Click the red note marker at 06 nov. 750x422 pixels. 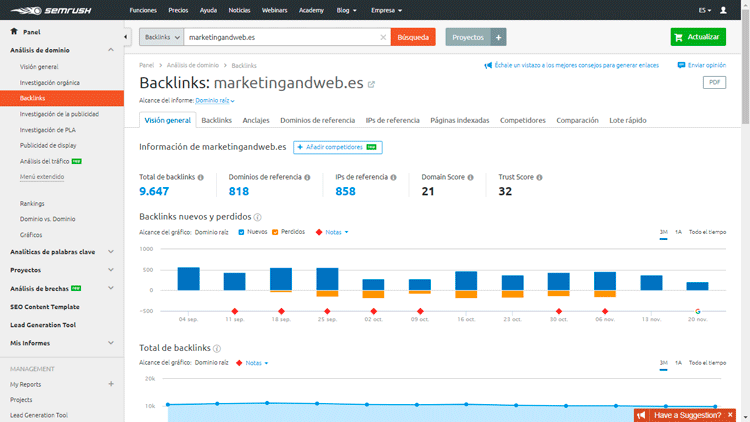(x=605, y=311)
